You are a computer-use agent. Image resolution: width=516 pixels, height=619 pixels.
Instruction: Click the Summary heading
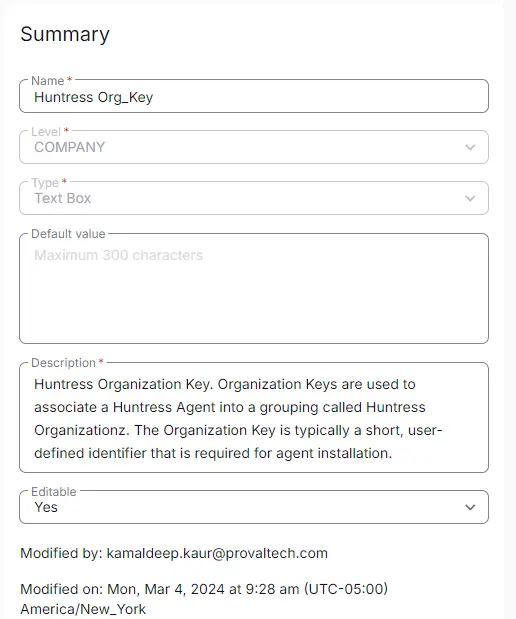pos(65,34)
